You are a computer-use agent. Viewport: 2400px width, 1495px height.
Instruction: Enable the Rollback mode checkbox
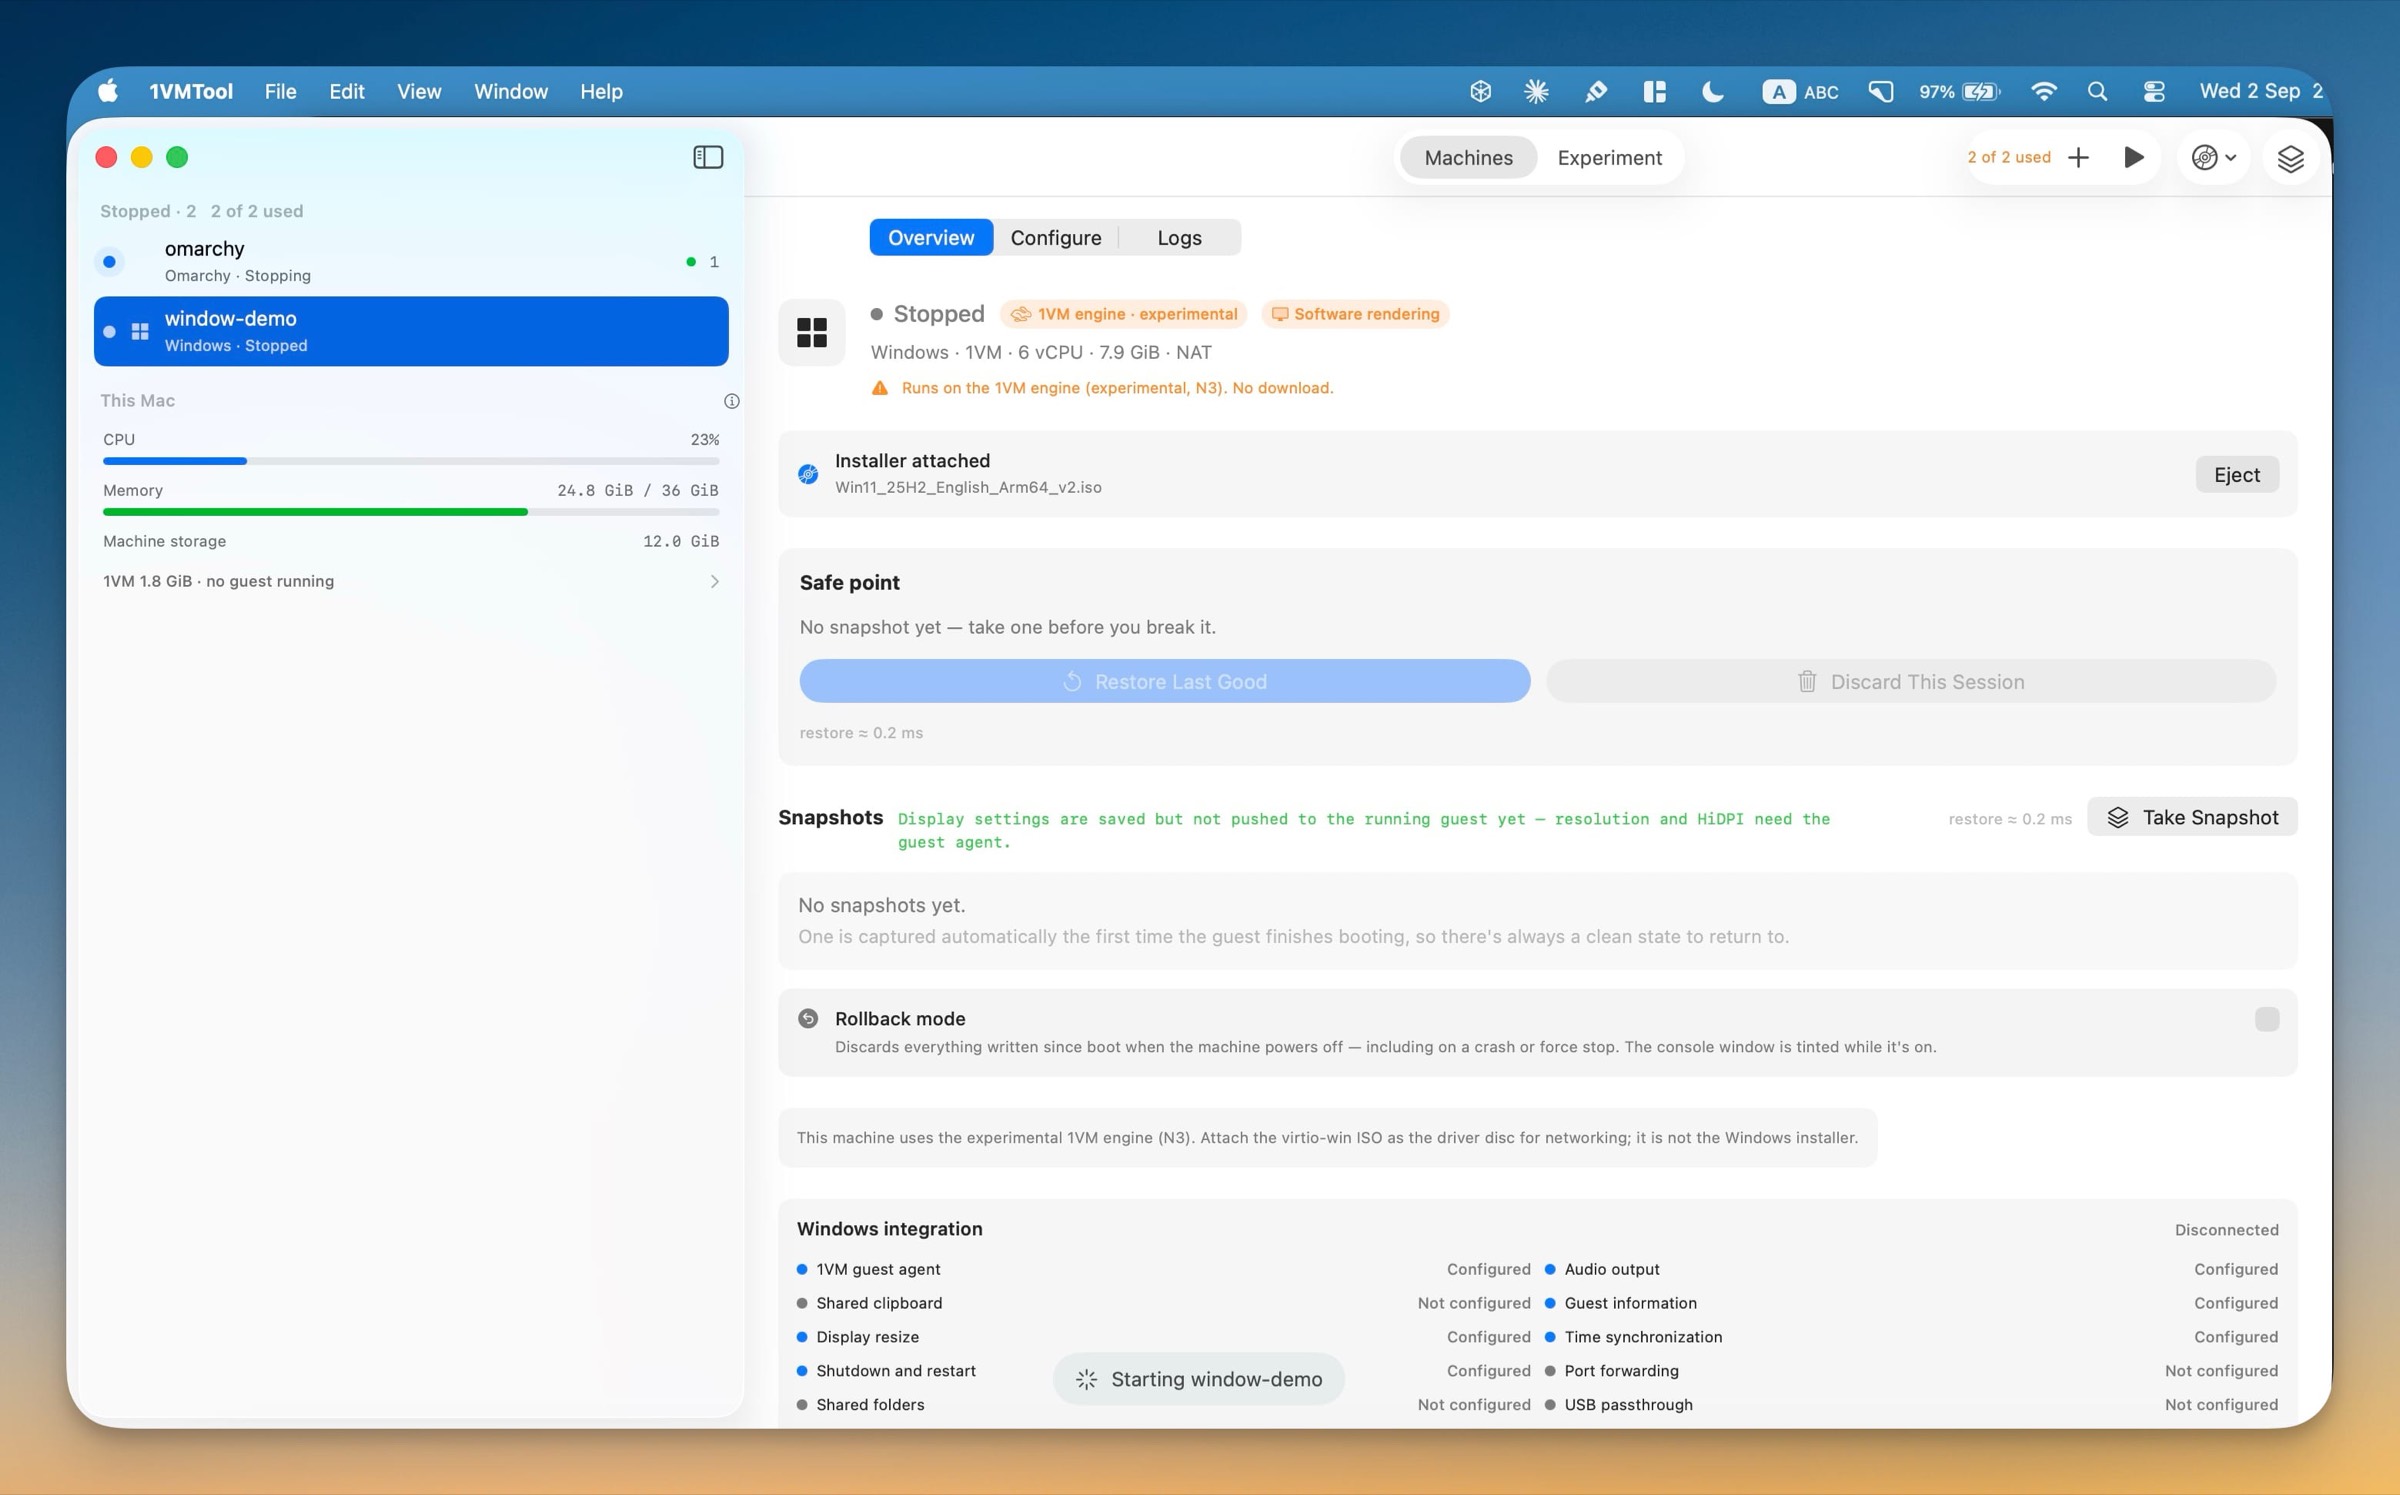tap(2266, 1019)
